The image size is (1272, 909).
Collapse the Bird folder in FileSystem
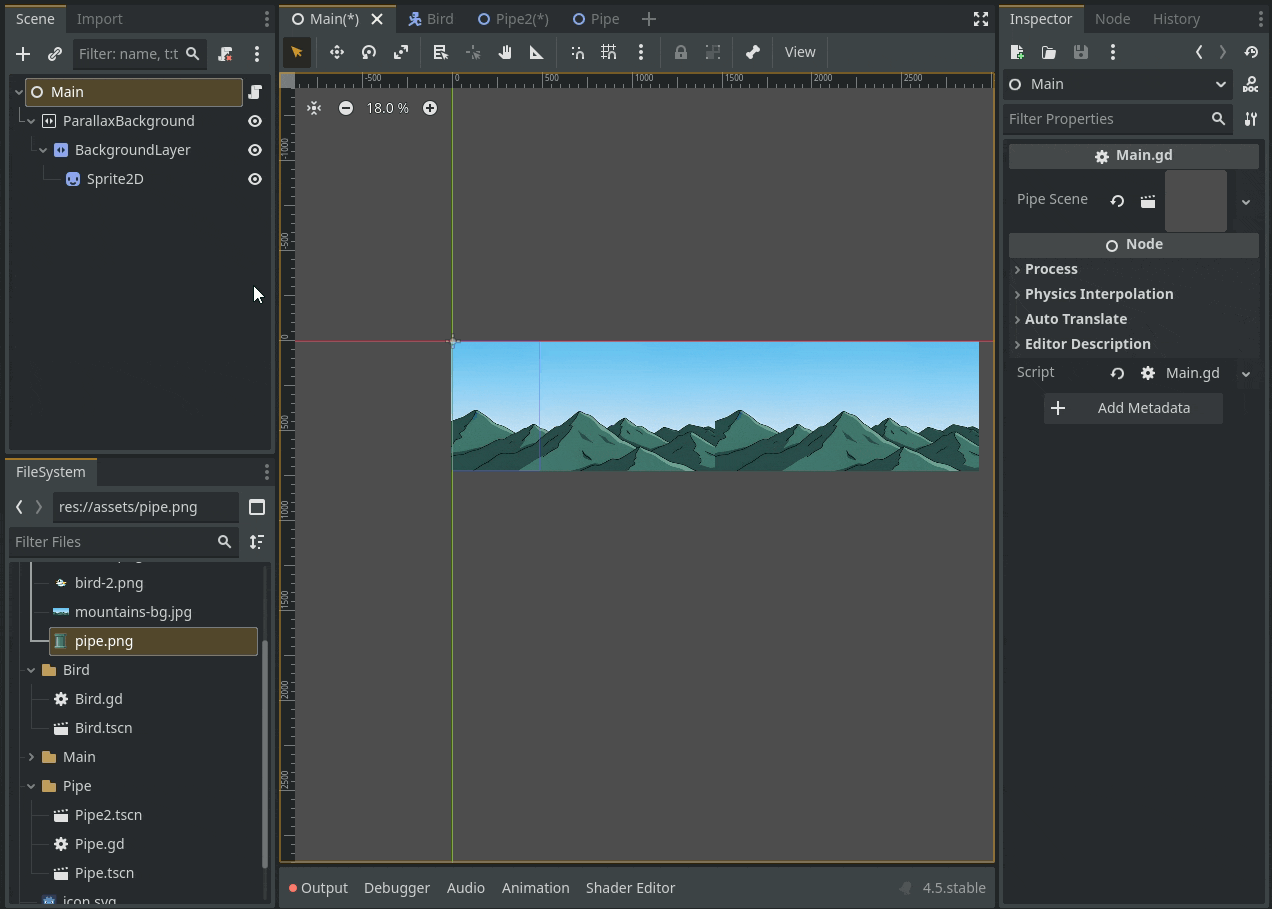(x=31, y=670)
